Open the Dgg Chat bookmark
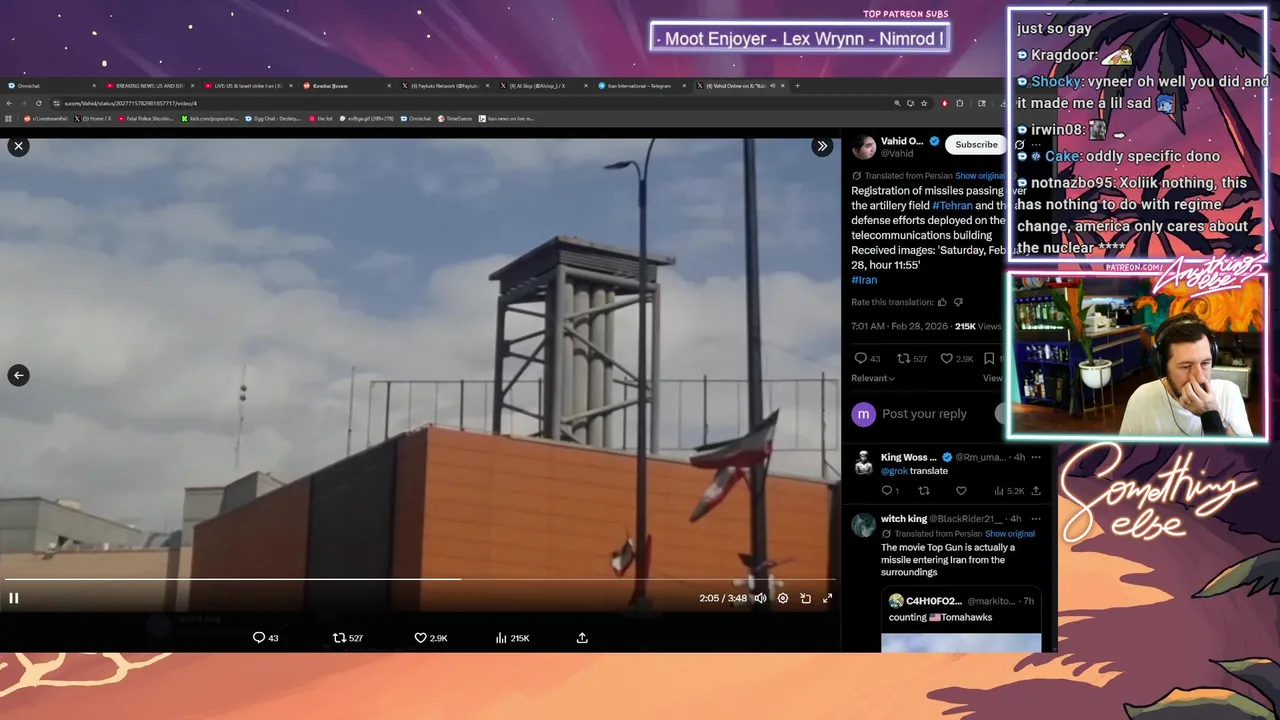The width and height of the screenshot is (1280, 720). 273,118
